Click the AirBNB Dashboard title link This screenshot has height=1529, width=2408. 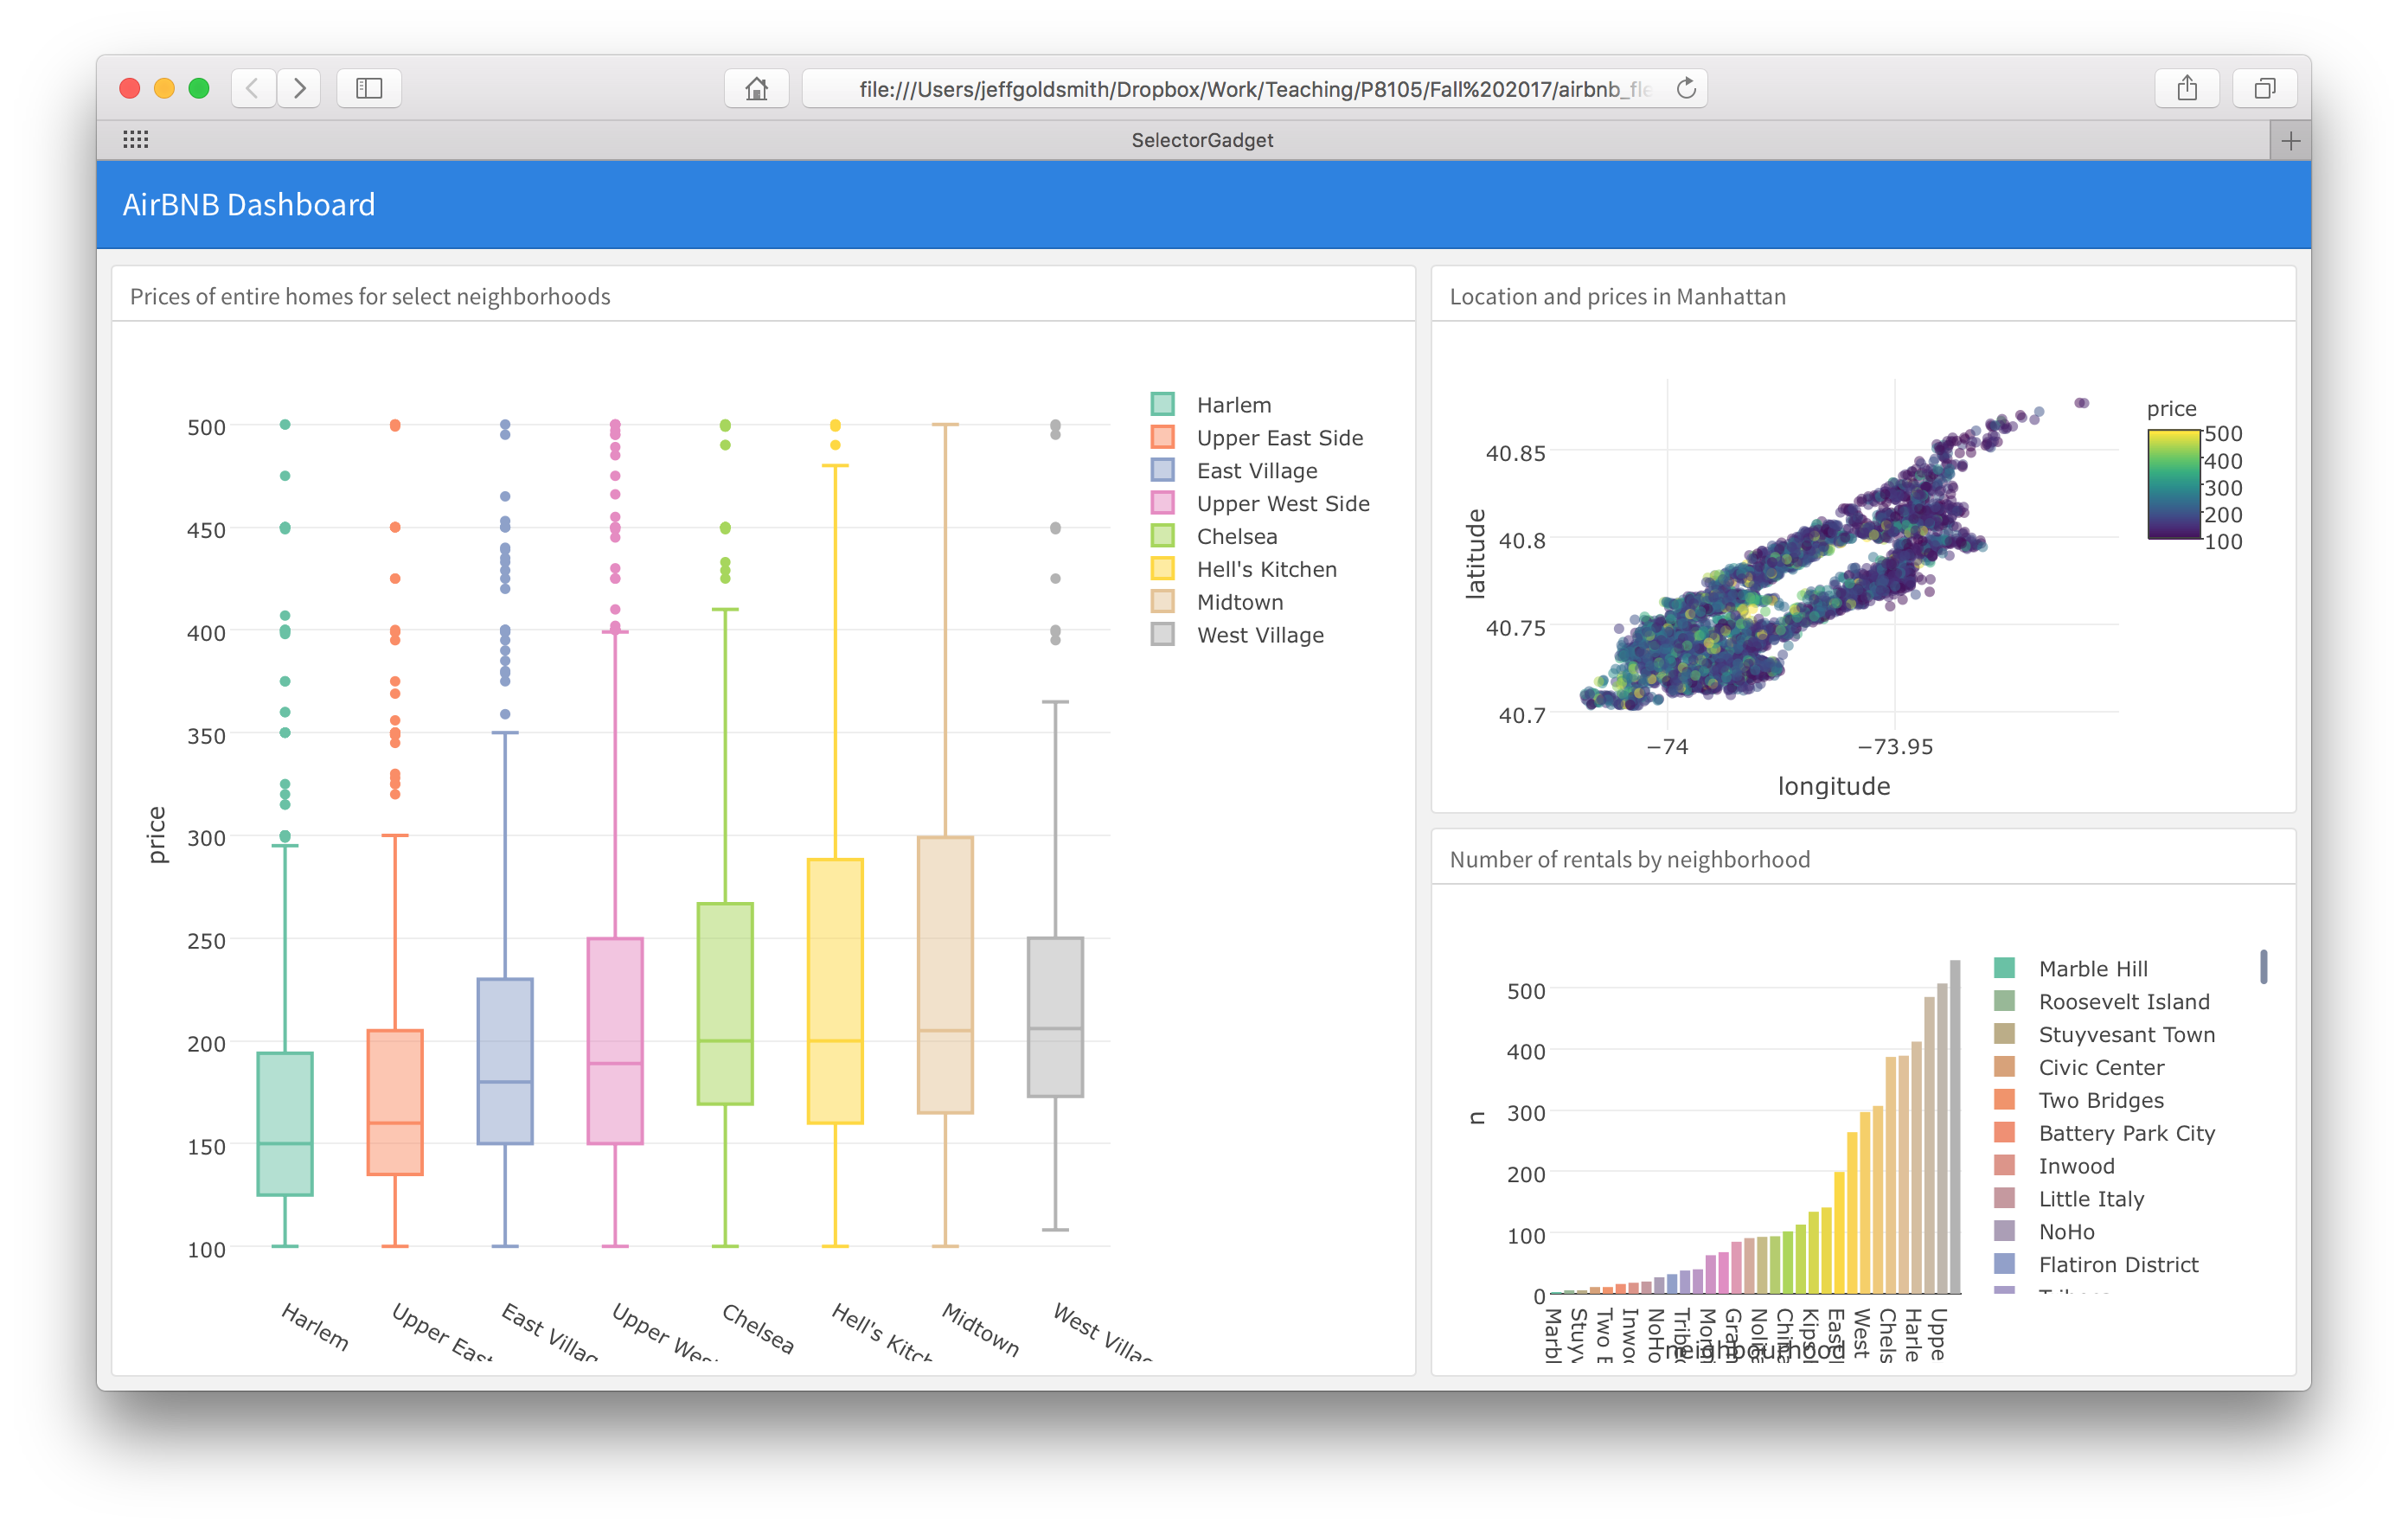click(x=249, y=205)
